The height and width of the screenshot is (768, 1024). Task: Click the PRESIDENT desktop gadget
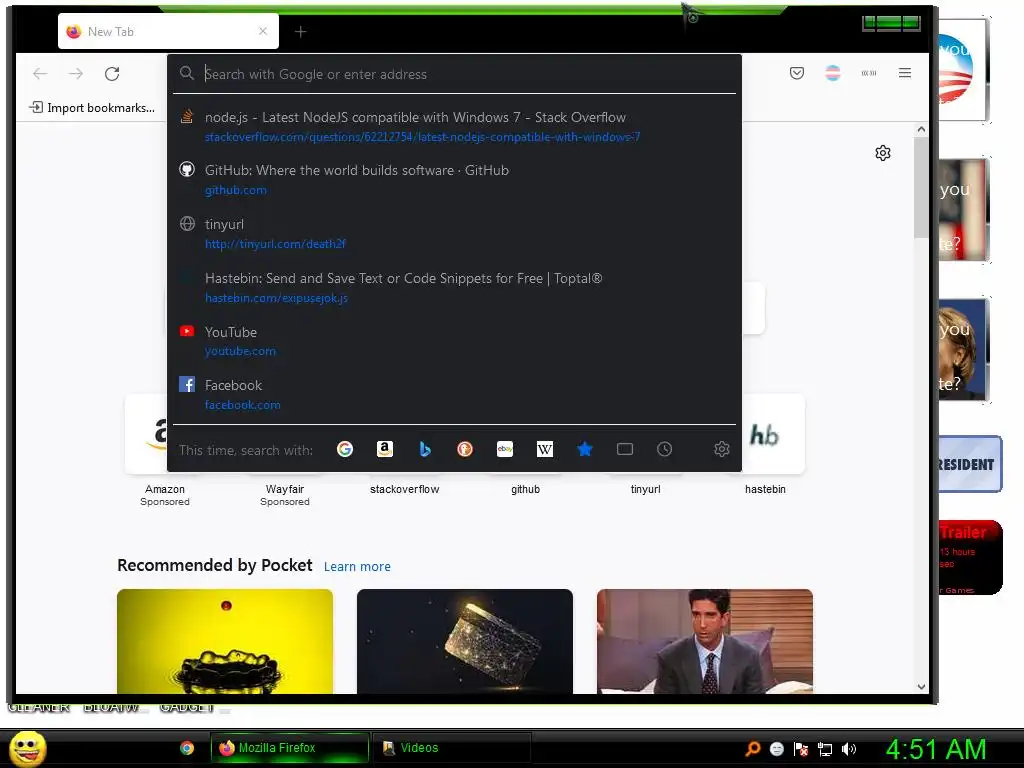point(970,464)
